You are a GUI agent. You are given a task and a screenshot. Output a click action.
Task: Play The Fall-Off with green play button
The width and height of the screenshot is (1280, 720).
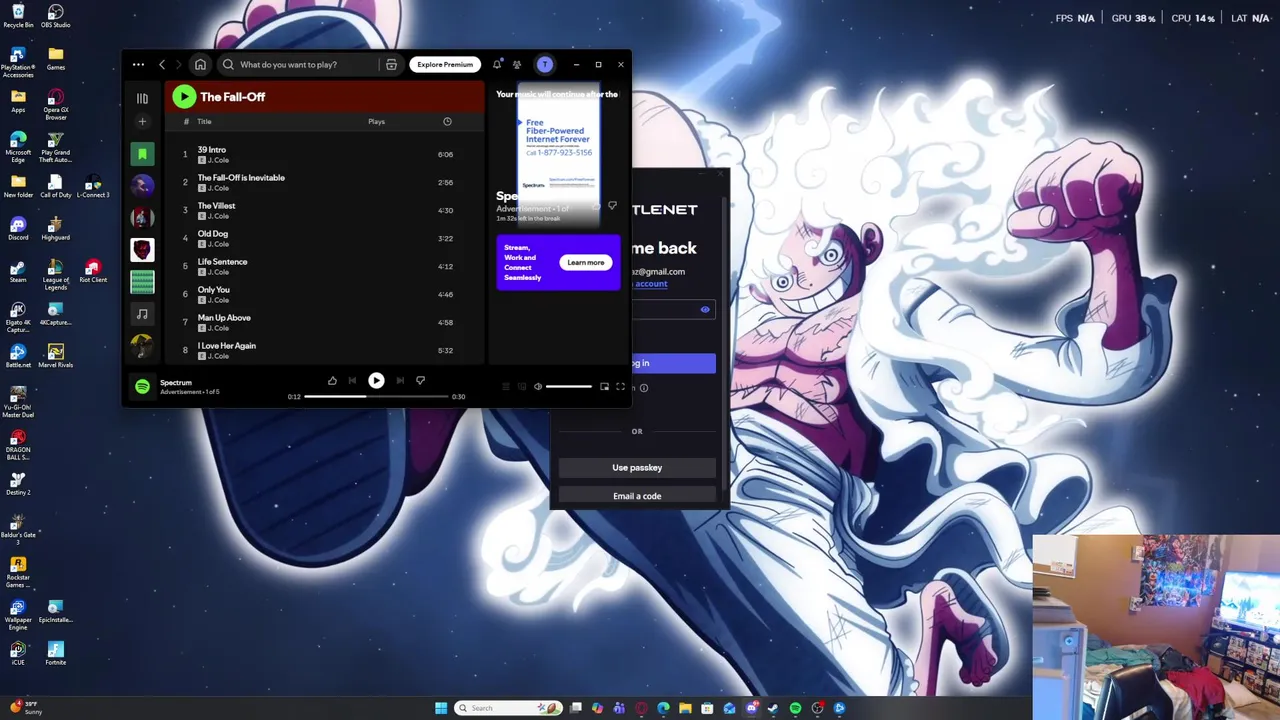pyautogui.click(x=183, y=96)
